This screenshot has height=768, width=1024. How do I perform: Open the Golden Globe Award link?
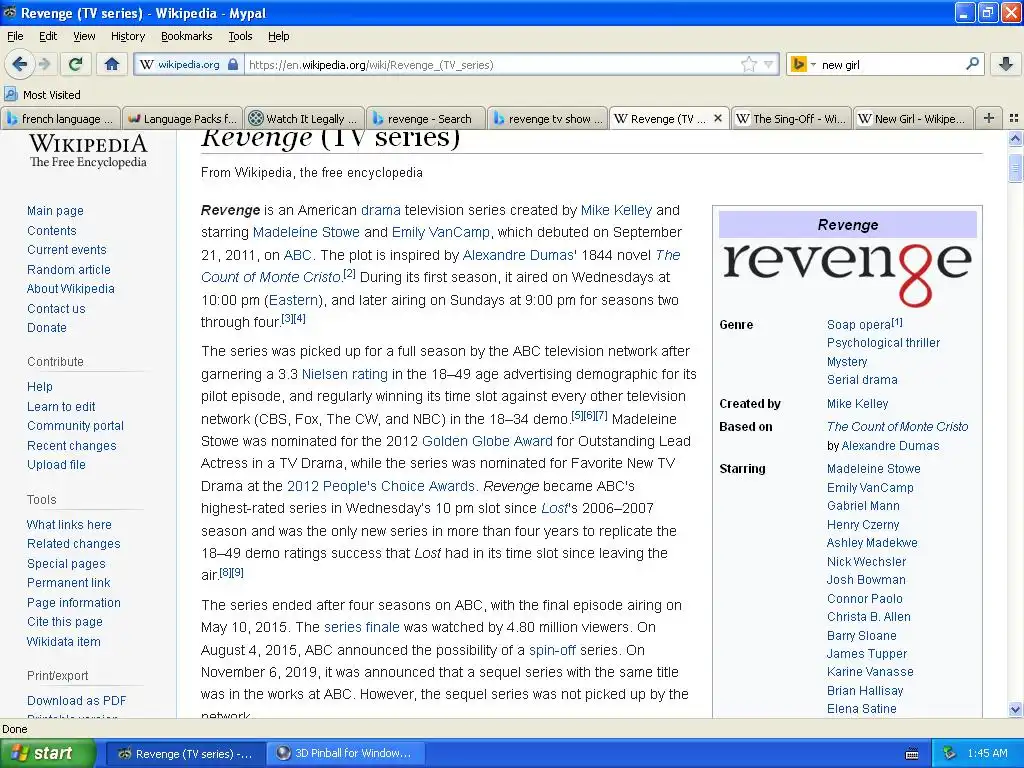click(487, 441)
